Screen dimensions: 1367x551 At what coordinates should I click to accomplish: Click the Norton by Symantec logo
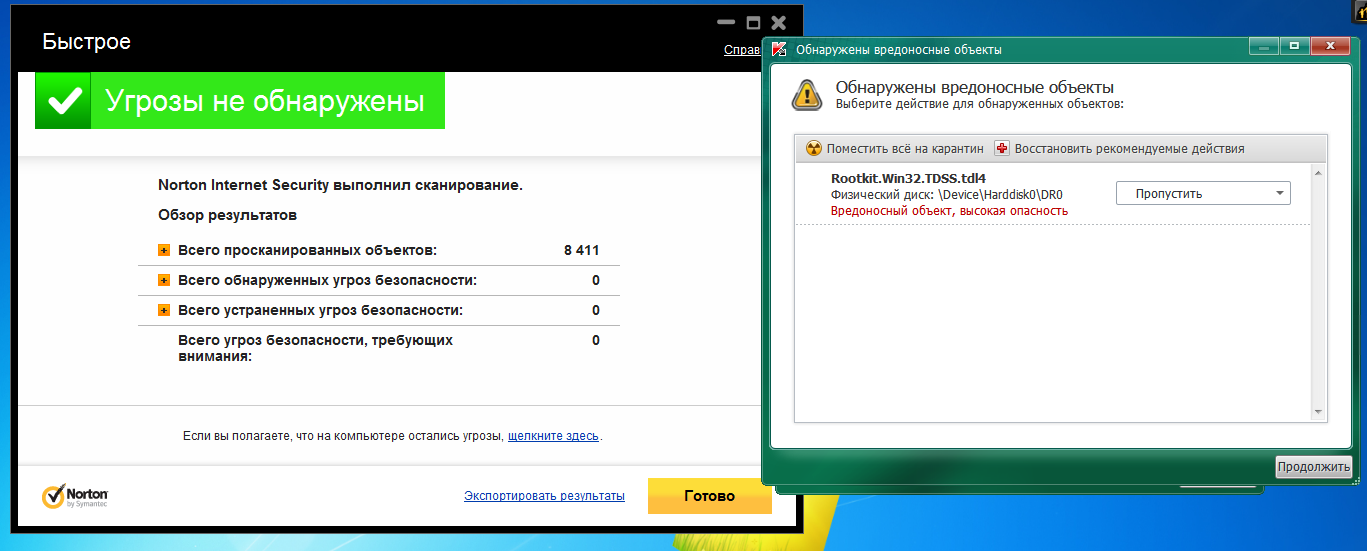coord(75,497)
